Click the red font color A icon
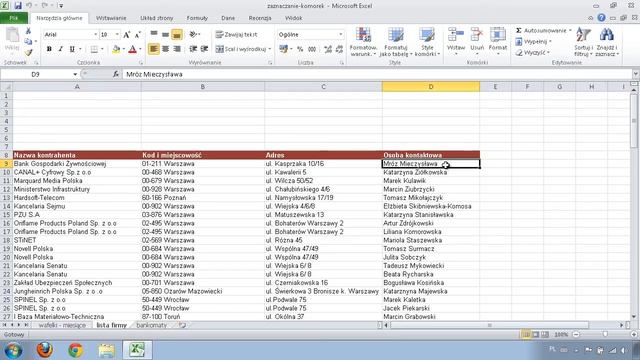 (x=132, y=49)
